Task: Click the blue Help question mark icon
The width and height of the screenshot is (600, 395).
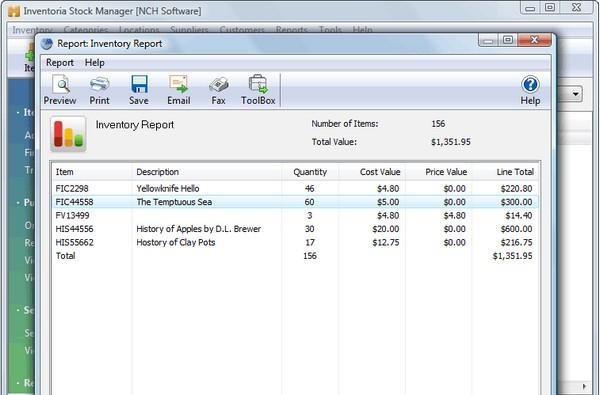Action: (530, 85)
